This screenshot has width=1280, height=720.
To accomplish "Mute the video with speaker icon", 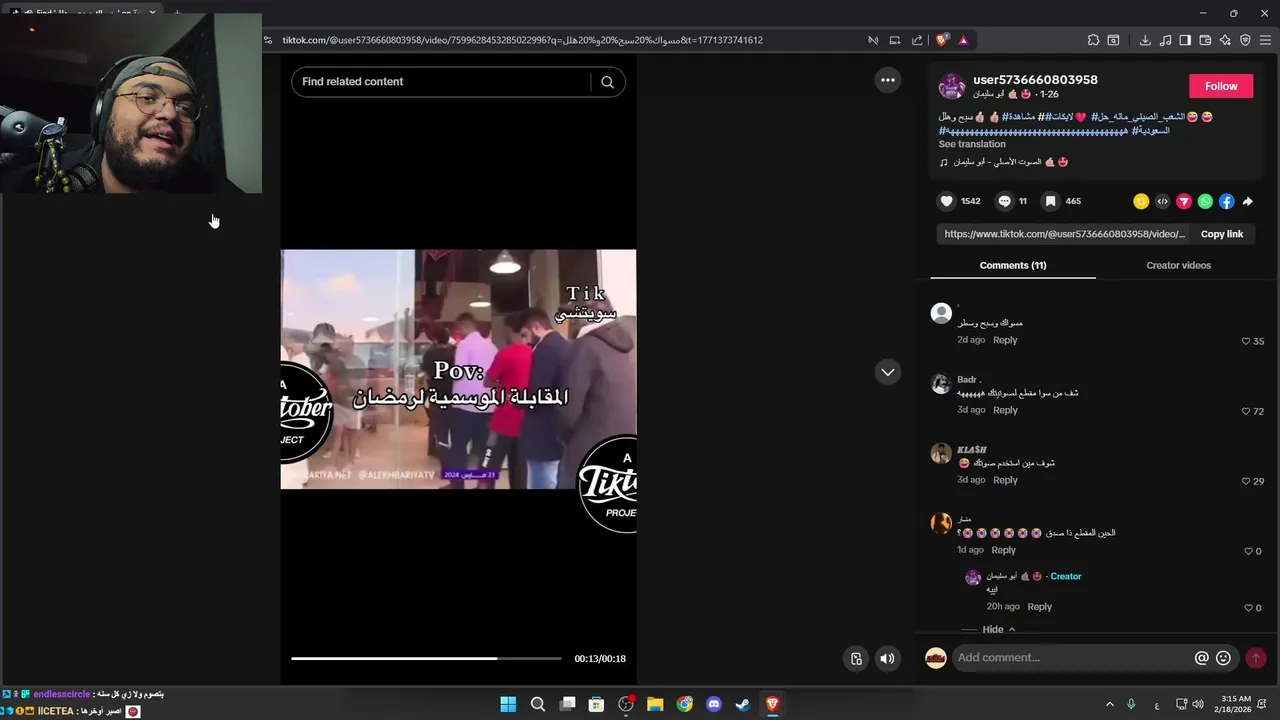I will pyautogui.click(x=887, y=658).
